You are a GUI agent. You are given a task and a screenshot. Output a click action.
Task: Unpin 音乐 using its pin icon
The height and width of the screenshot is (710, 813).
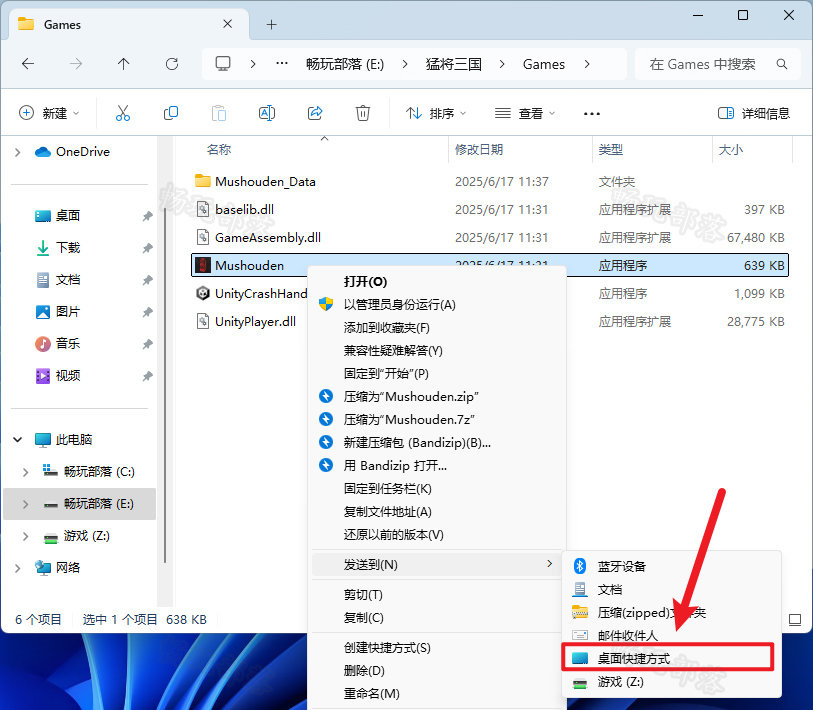click(148, 344)
